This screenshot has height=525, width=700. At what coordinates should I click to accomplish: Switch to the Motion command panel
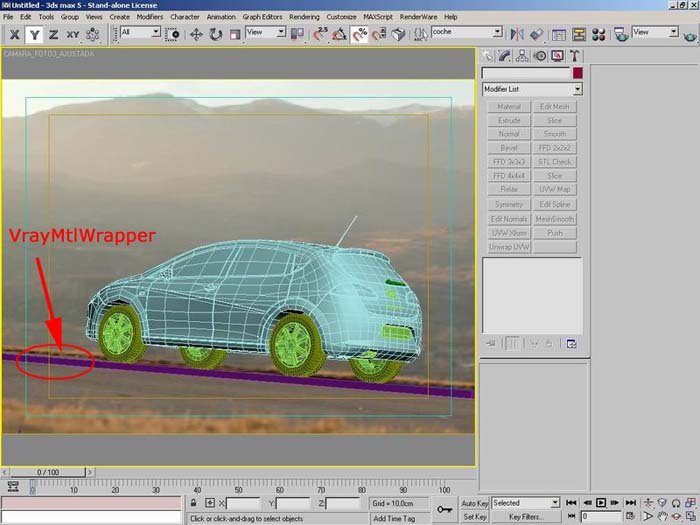[540, 56]
